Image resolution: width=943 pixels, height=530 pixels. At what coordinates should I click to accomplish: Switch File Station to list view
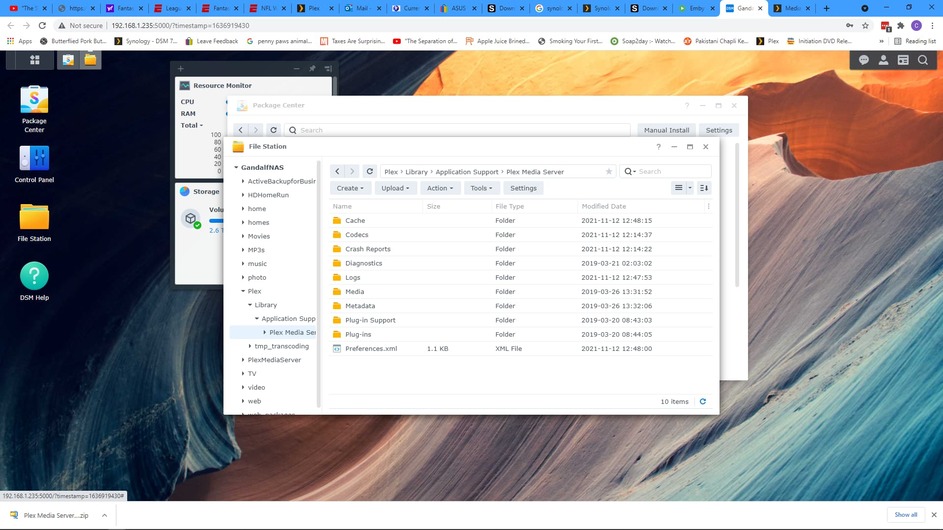point(678,188)
